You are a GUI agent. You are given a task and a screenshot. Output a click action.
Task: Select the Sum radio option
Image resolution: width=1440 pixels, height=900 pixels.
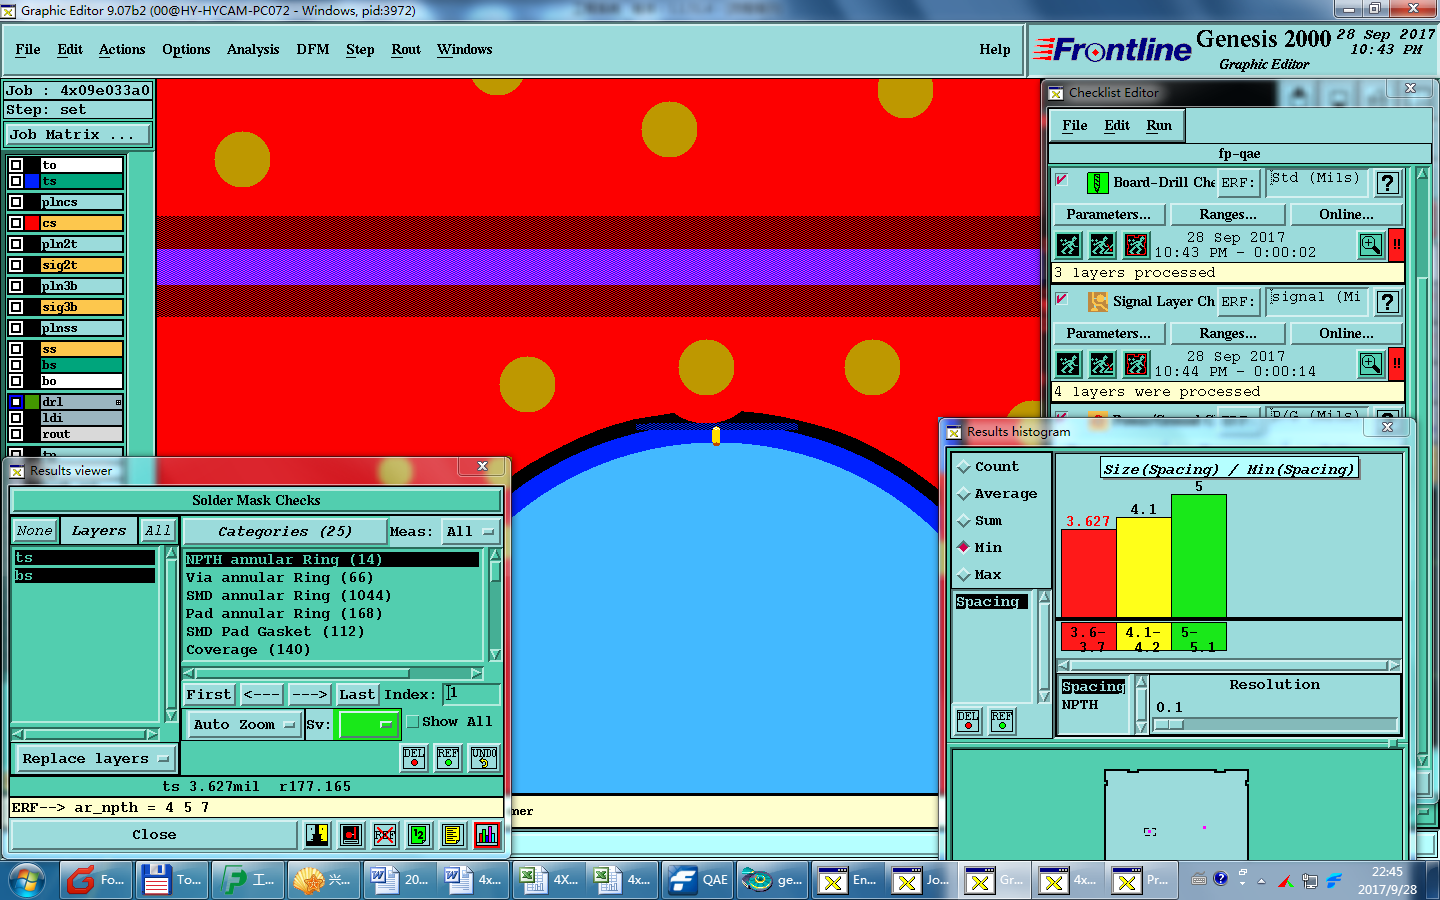click(x=964, y=521)
